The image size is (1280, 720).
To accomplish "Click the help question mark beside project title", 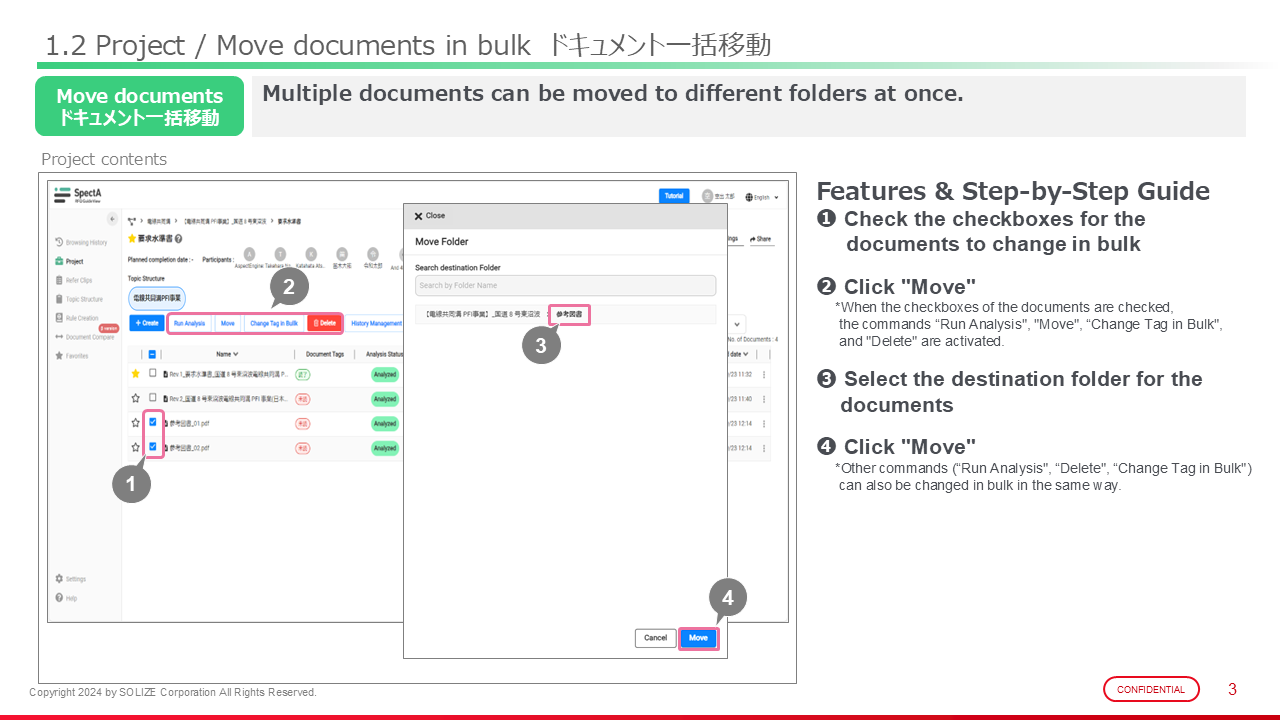I will coord(178,239).
